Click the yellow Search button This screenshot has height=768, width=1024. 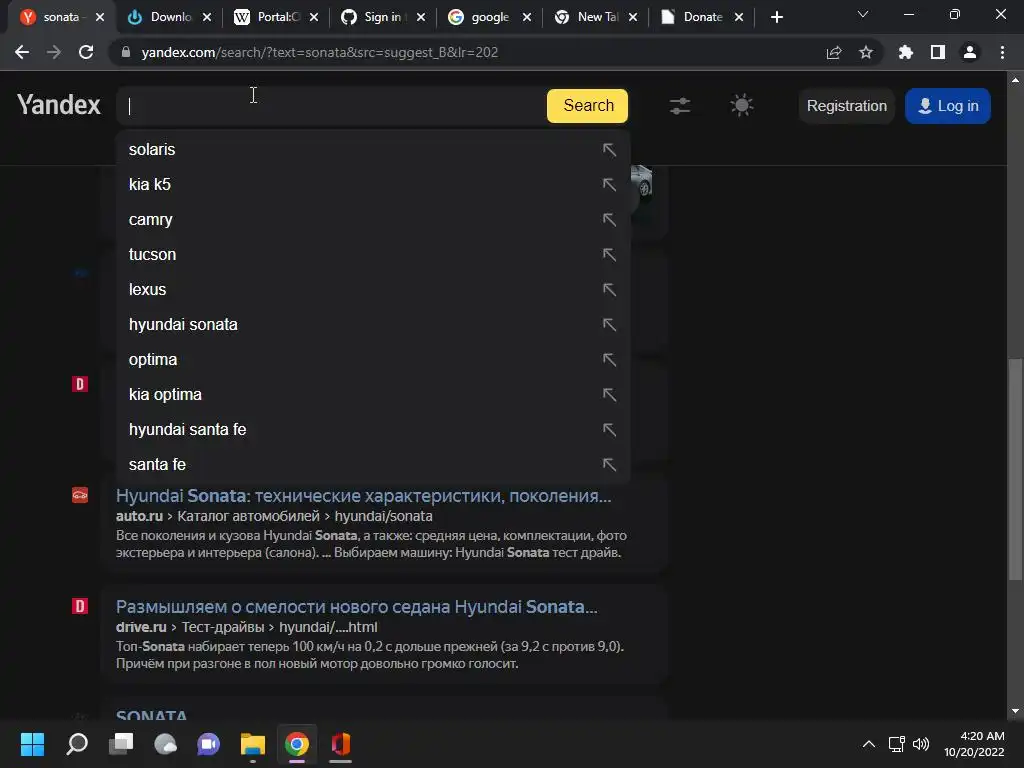[587, 106]
